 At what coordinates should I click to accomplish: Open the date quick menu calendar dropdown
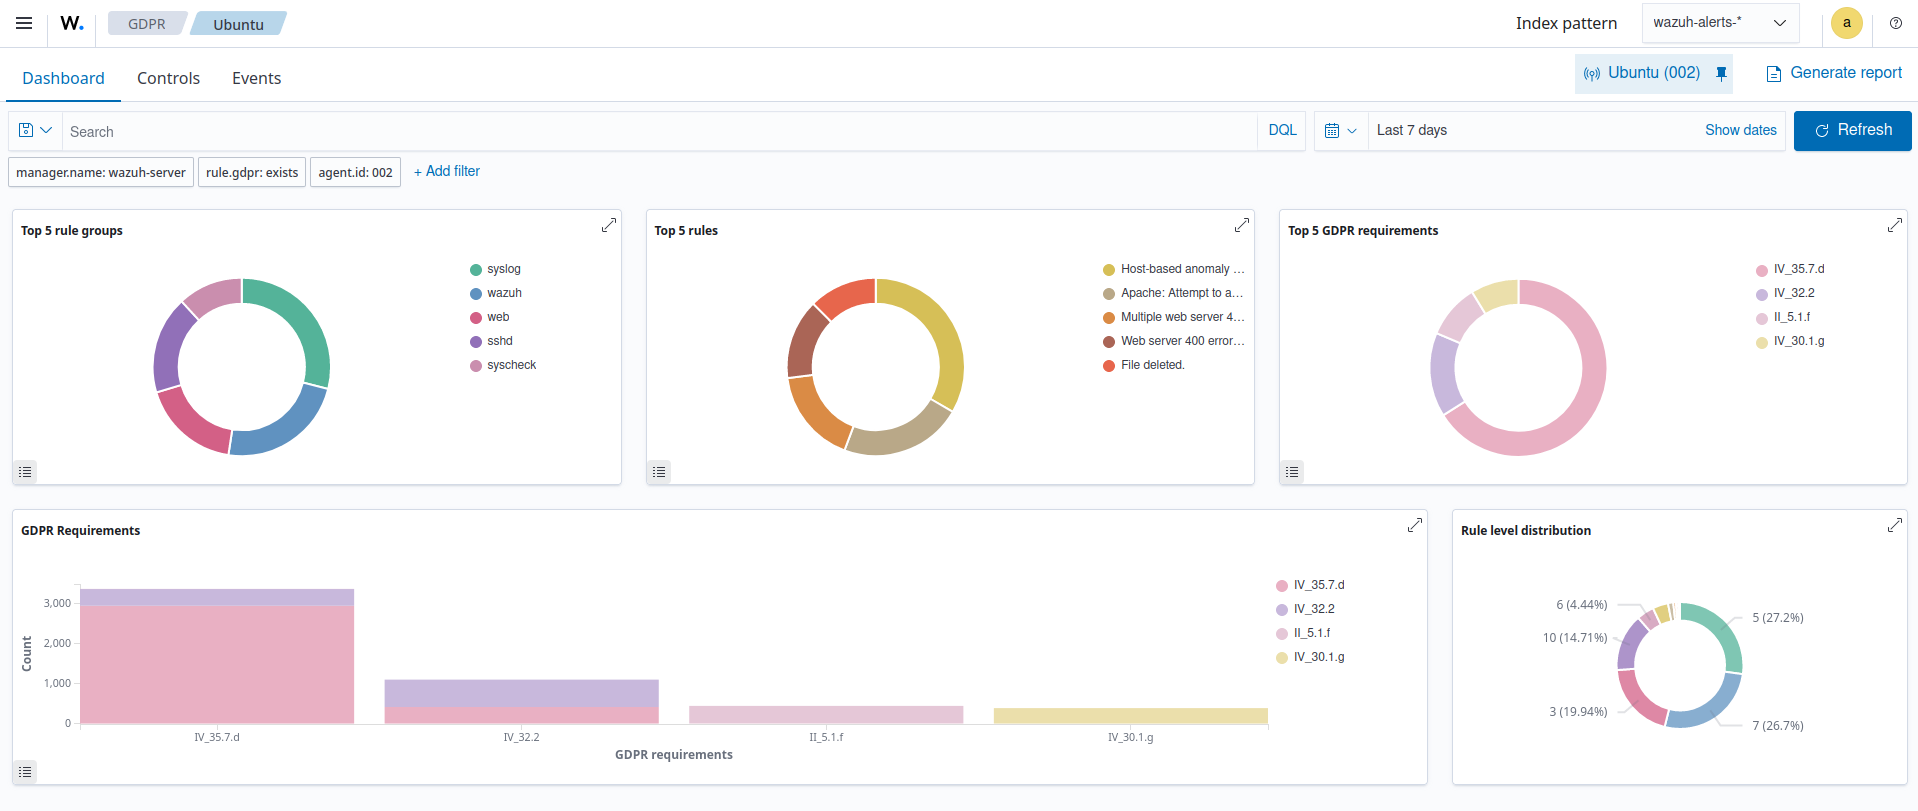(1340, 131)
